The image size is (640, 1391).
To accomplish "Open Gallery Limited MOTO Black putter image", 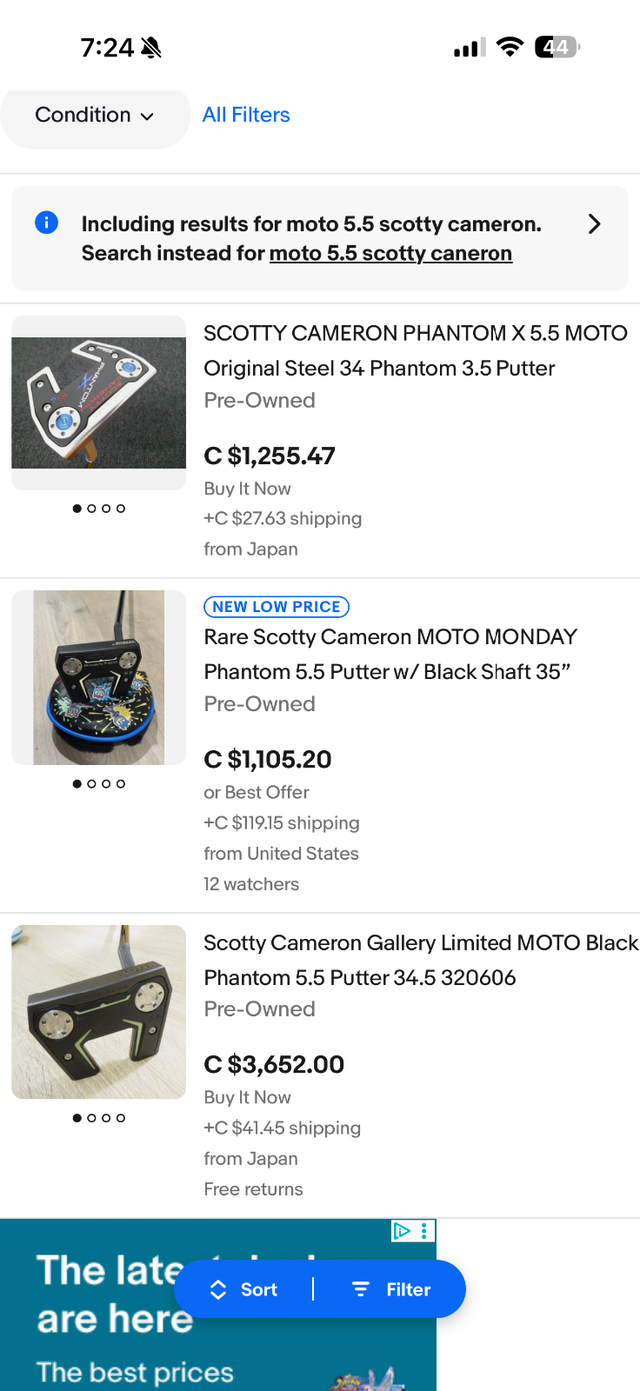I will (99, 1012).
